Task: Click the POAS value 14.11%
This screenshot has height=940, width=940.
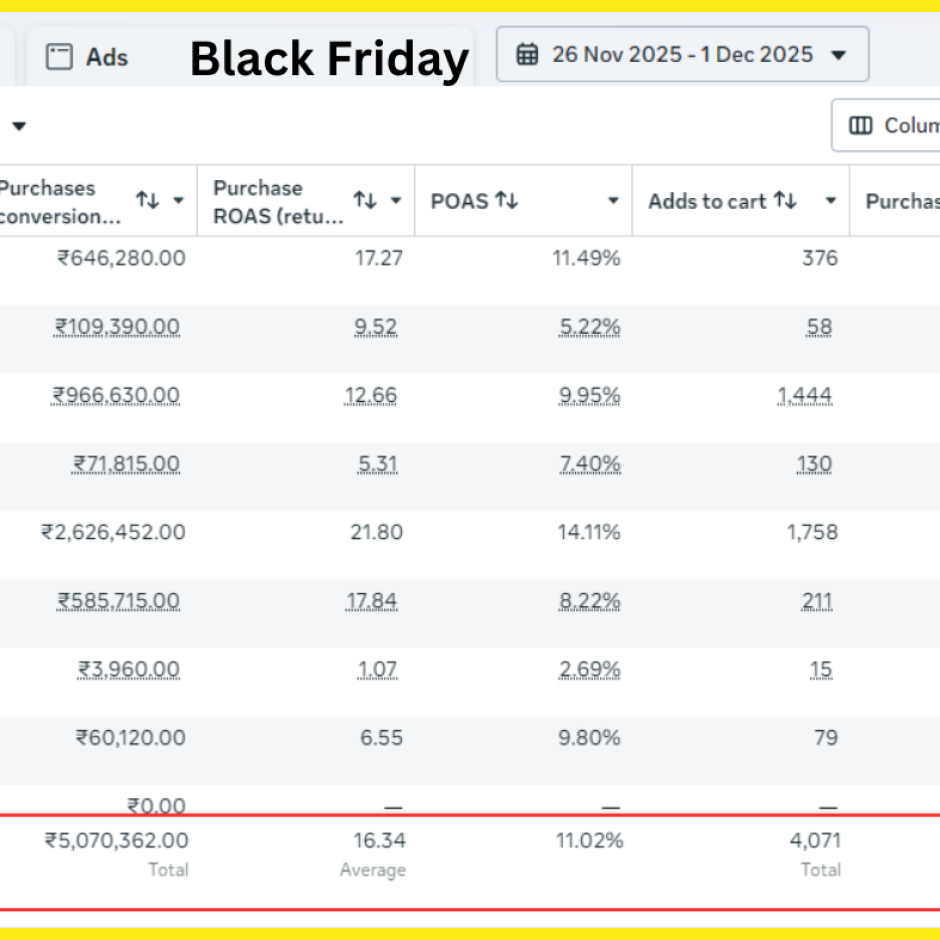Action: (x=589, y=532)
